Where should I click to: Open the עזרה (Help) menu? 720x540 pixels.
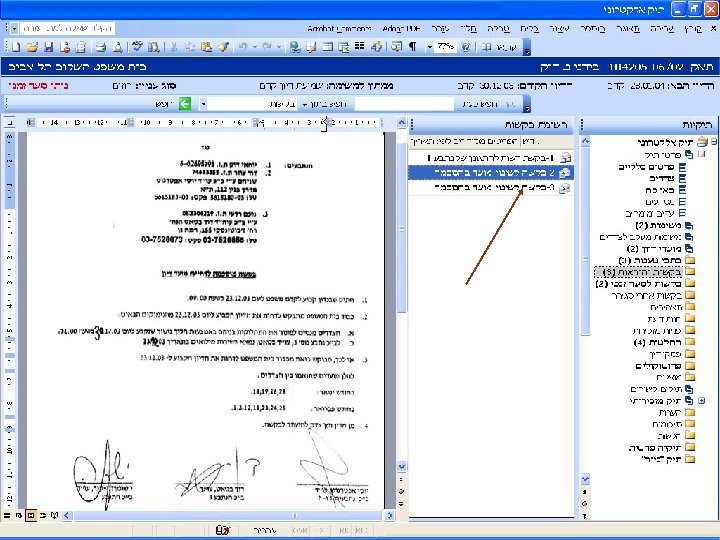[440, 28]
